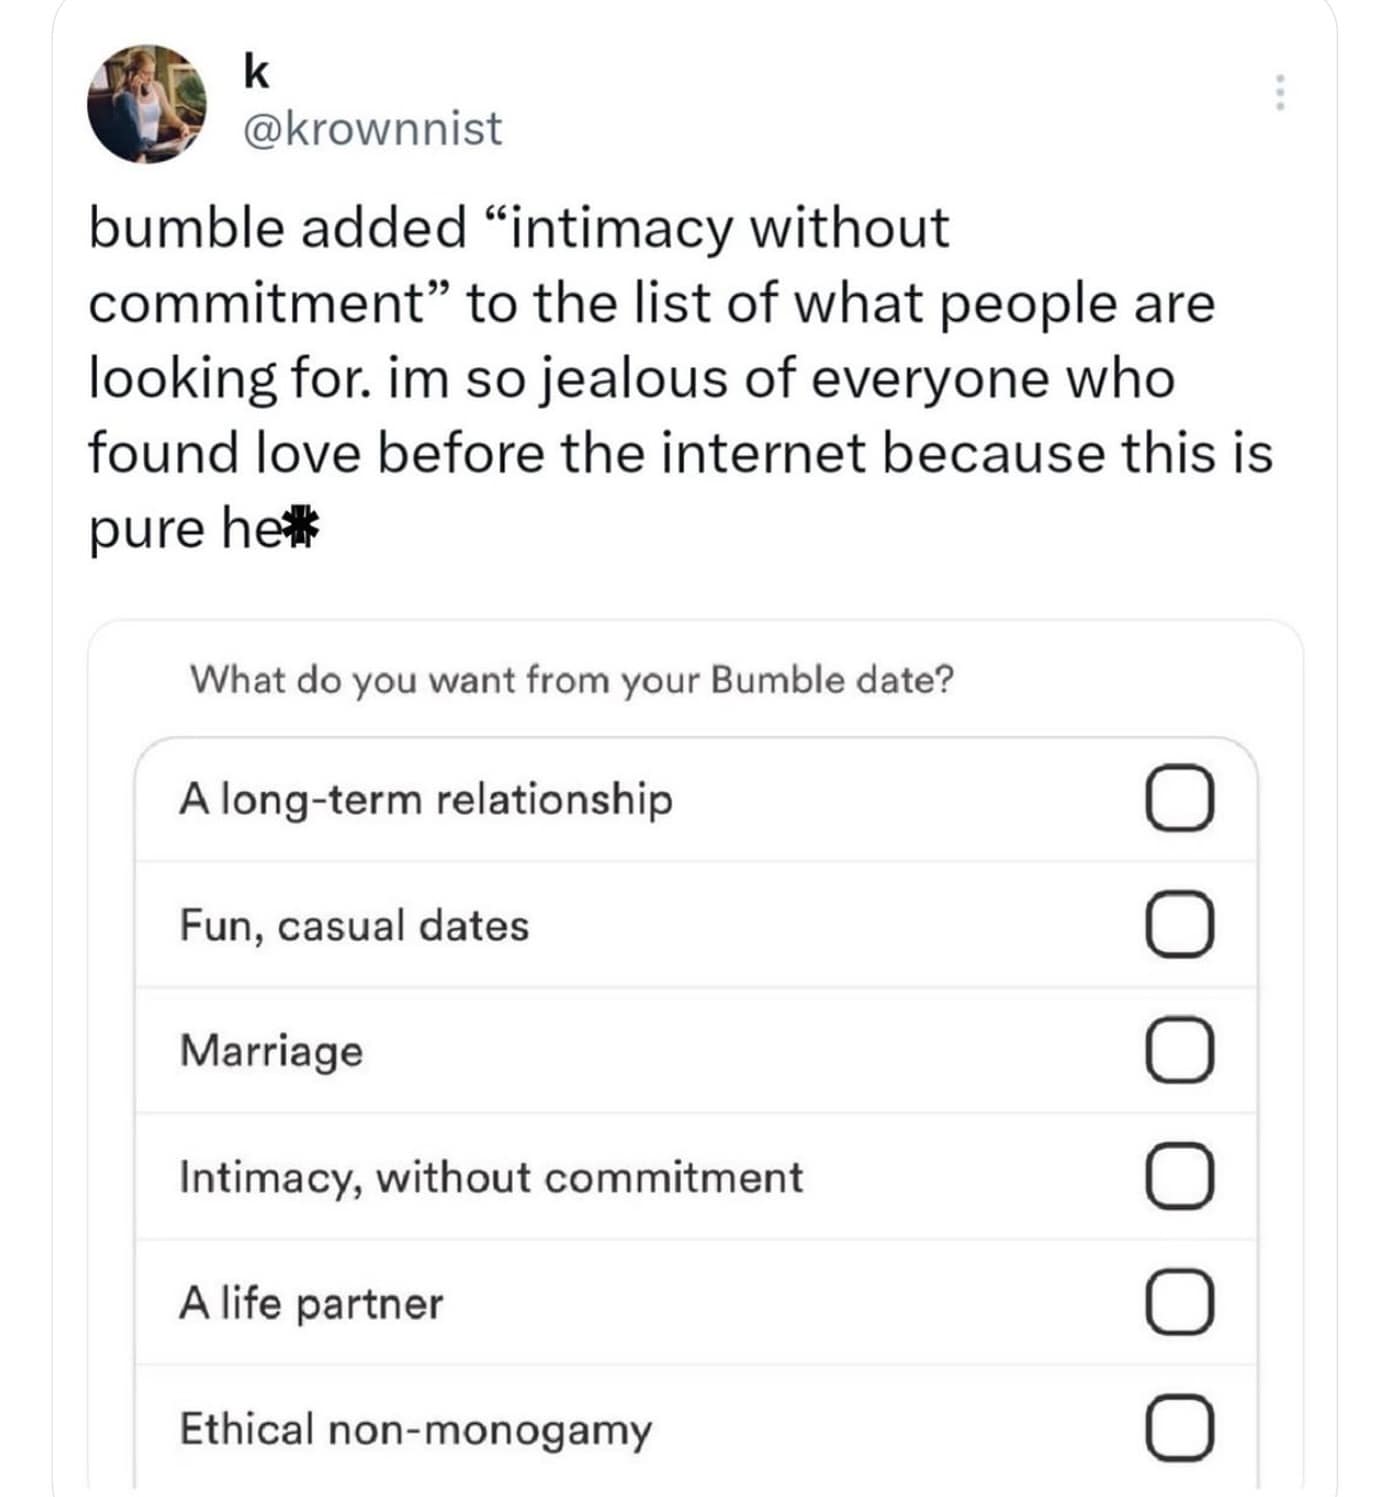Viewport: 1390px width, 1497px height.
Task: Click the 'A life partner' option text
Action: tap(311, 1304)
